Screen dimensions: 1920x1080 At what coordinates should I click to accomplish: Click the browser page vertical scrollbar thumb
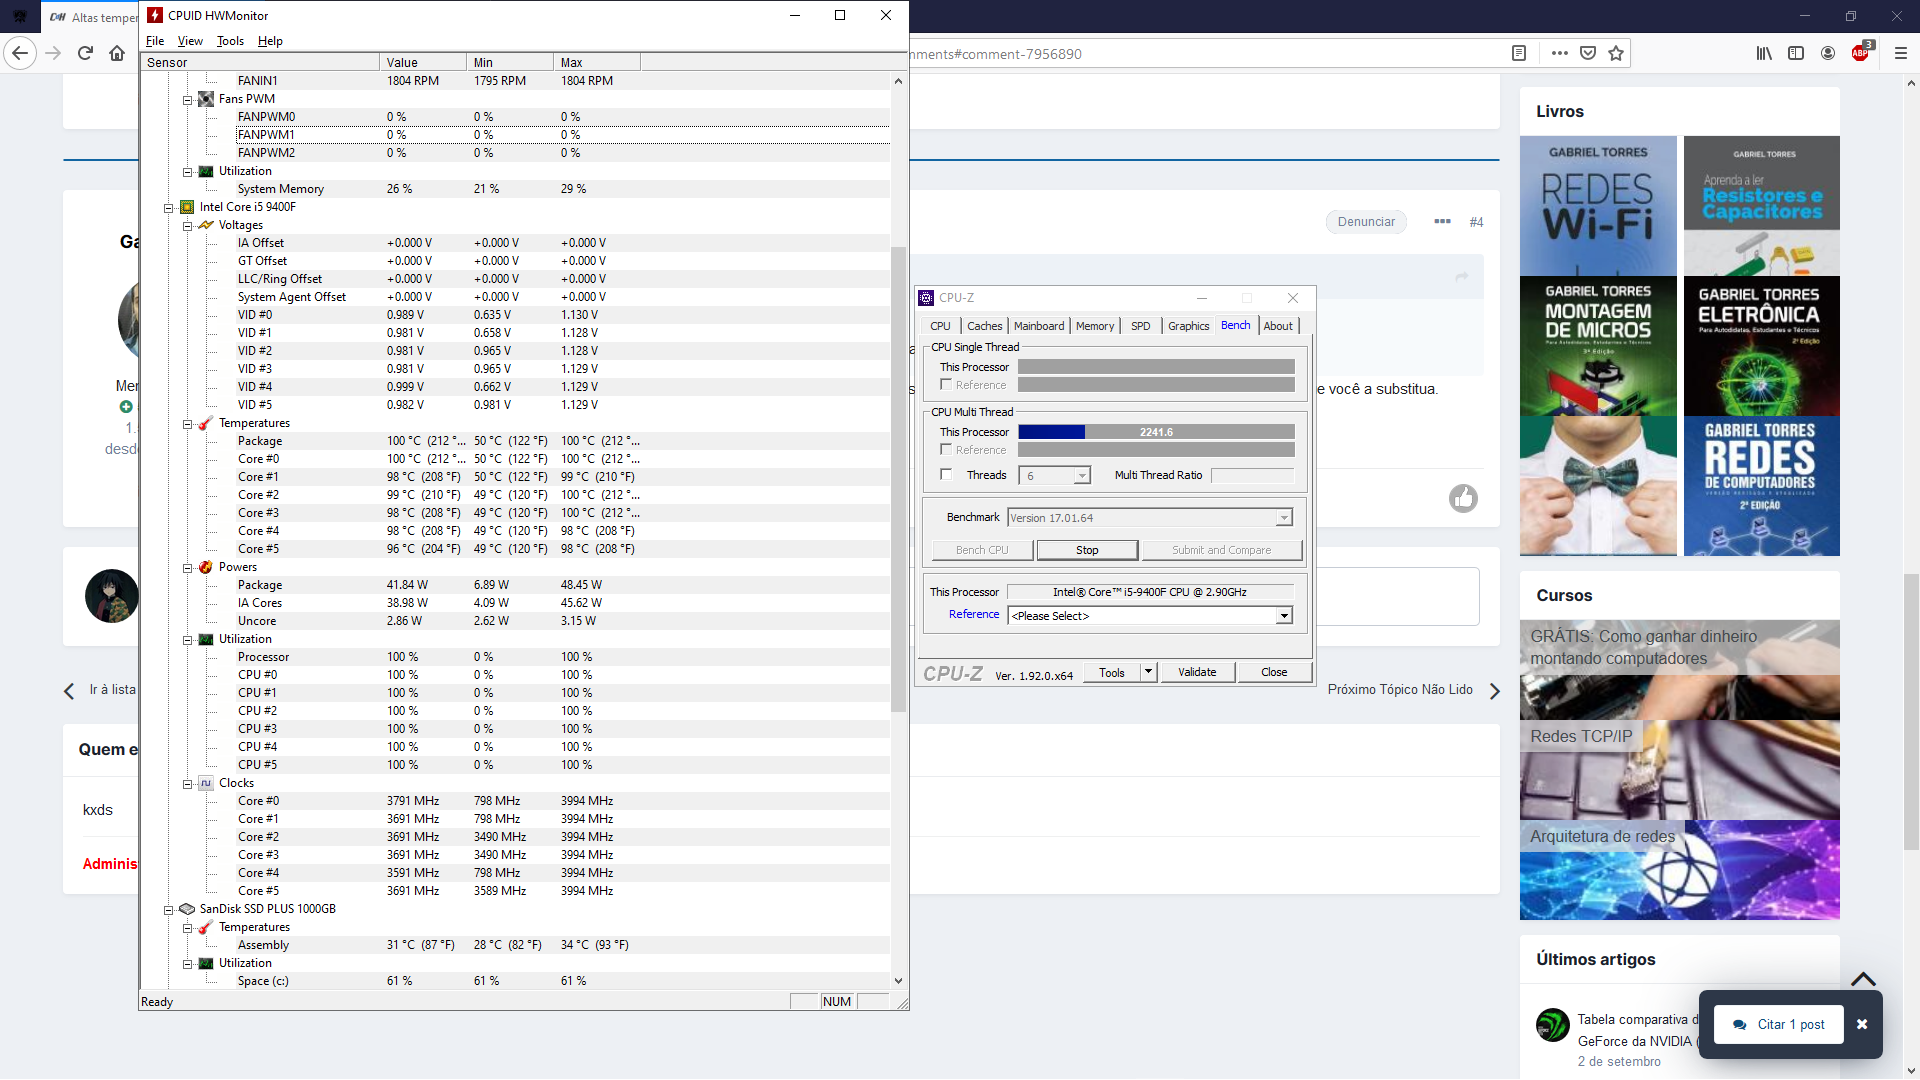1911,711
